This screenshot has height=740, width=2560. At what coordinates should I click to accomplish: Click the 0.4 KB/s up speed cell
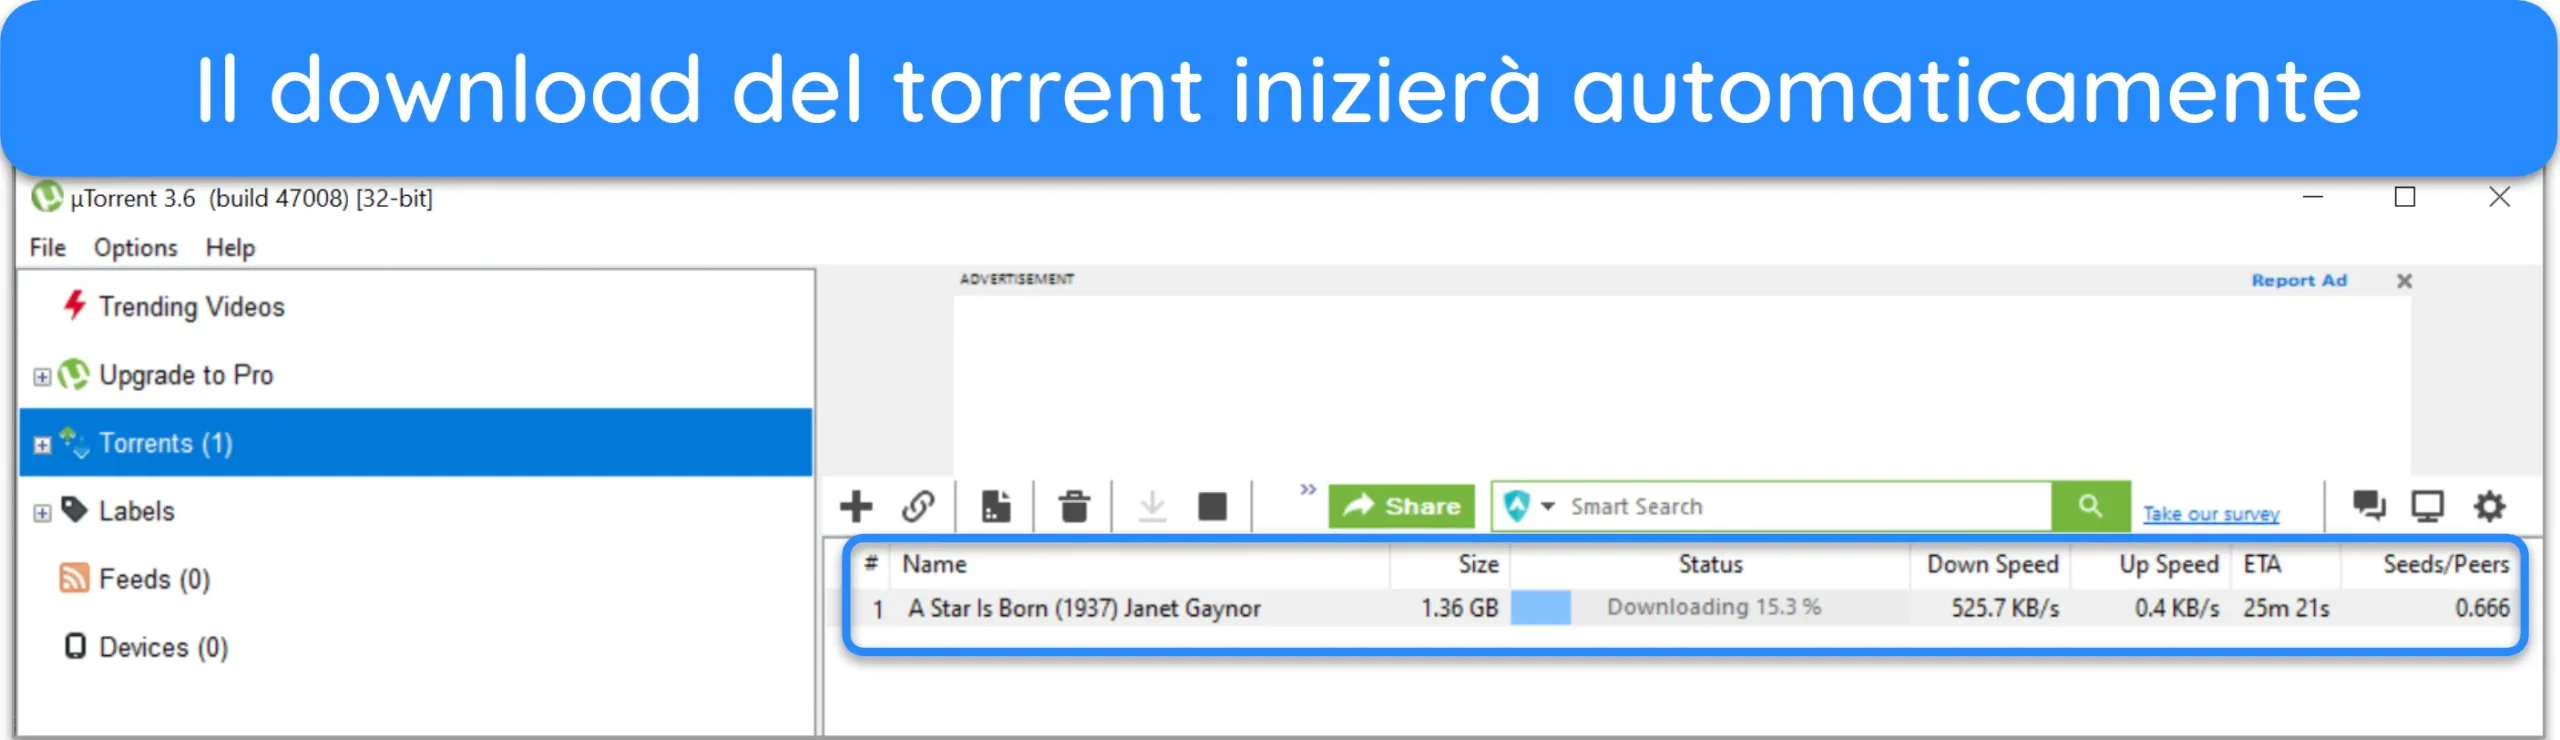[2176, 608]
